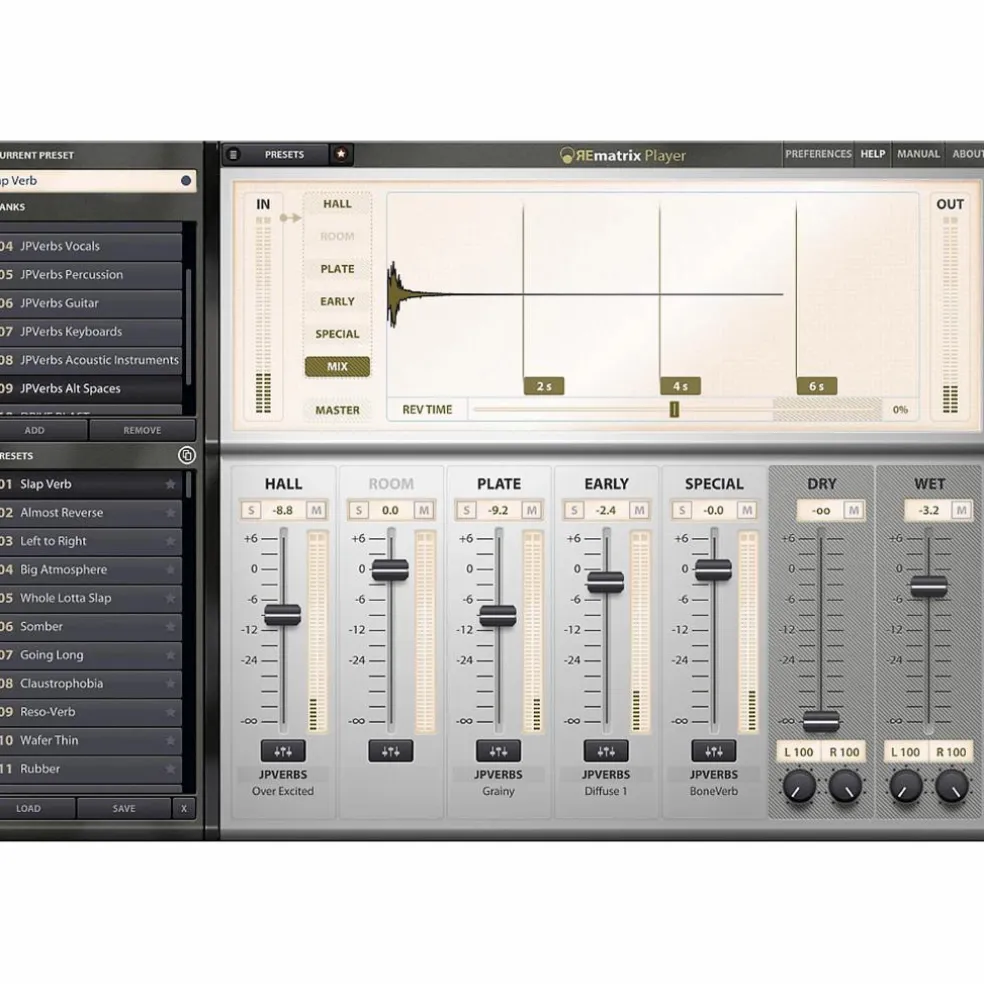Solo the SPECIAL channel
This screenshot has height=984, width=984.
[x=682, y=510]
